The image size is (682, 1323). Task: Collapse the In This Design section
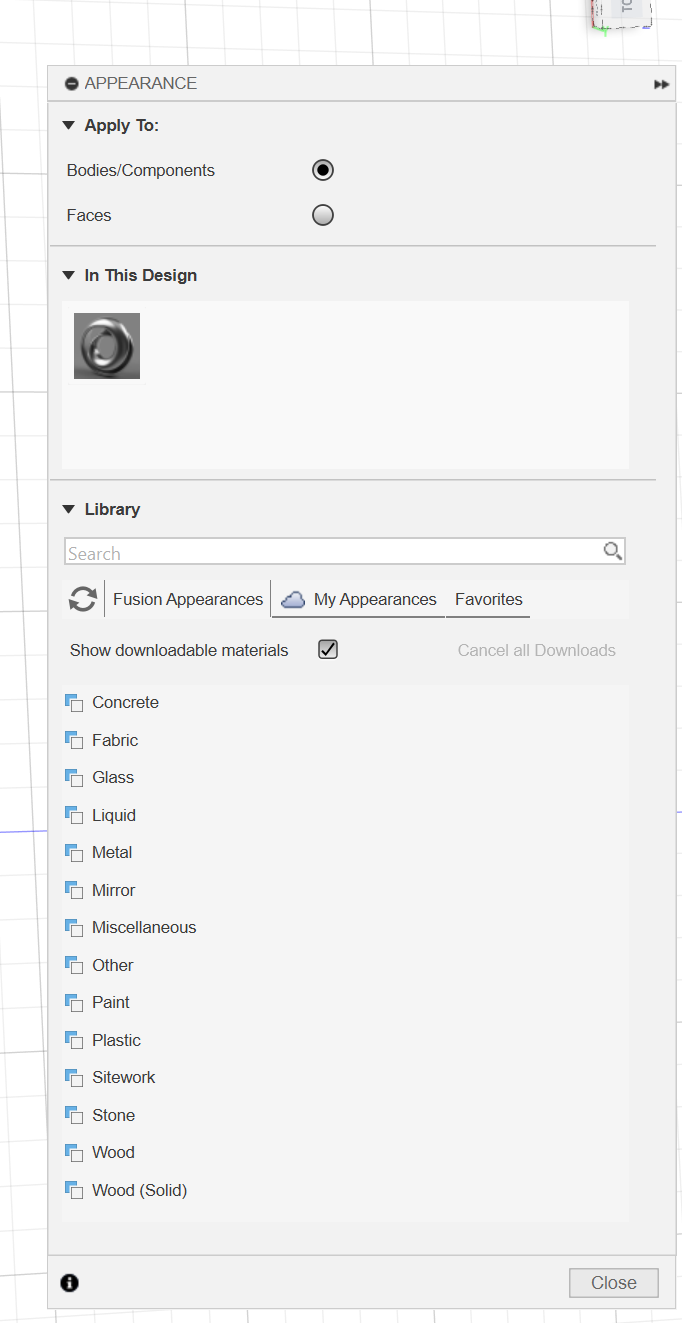(69, 276)
